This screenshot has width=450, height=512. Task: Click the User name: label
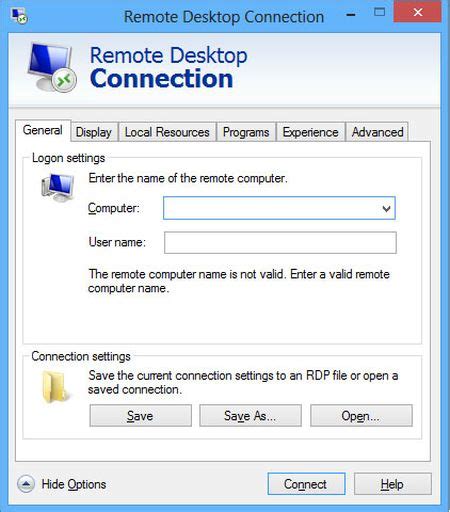(x=117, y=242)
